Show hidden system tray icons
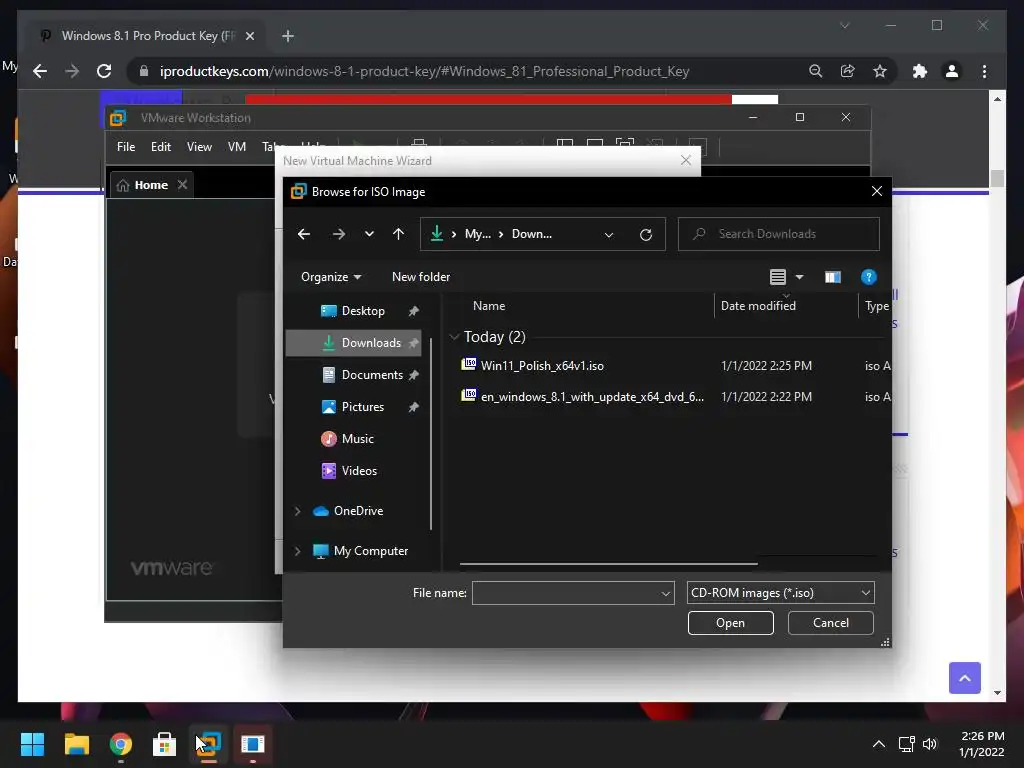Screen dimensions: 1024x768 pos(879,744)
